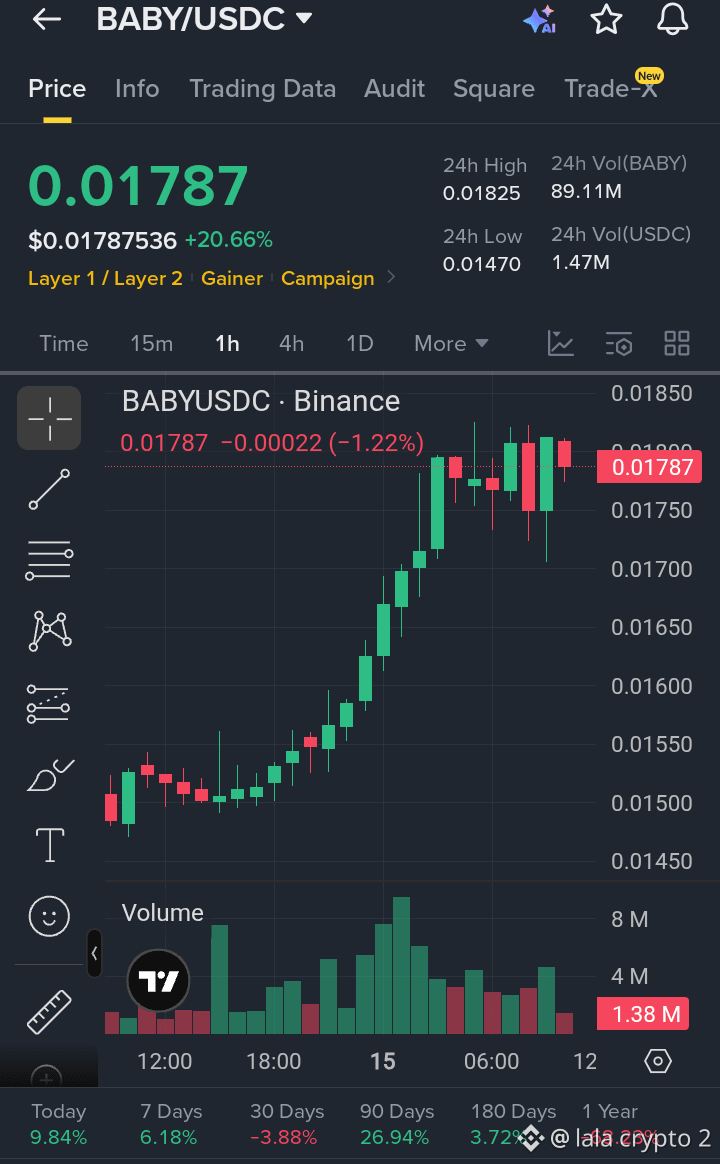This screenshot has height=1164, width=720.
Task: Select the Time chart interval
Action: 64,344
